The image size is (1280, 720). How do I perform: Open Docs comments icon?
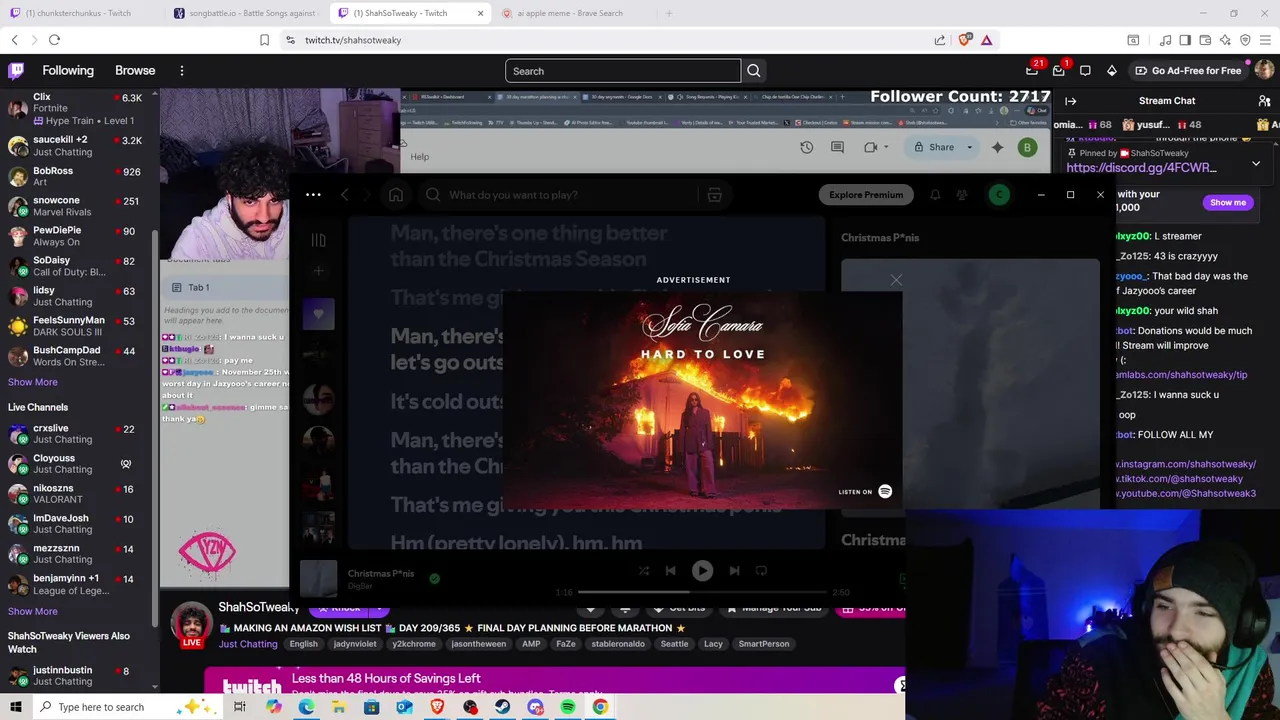point(838,147)
